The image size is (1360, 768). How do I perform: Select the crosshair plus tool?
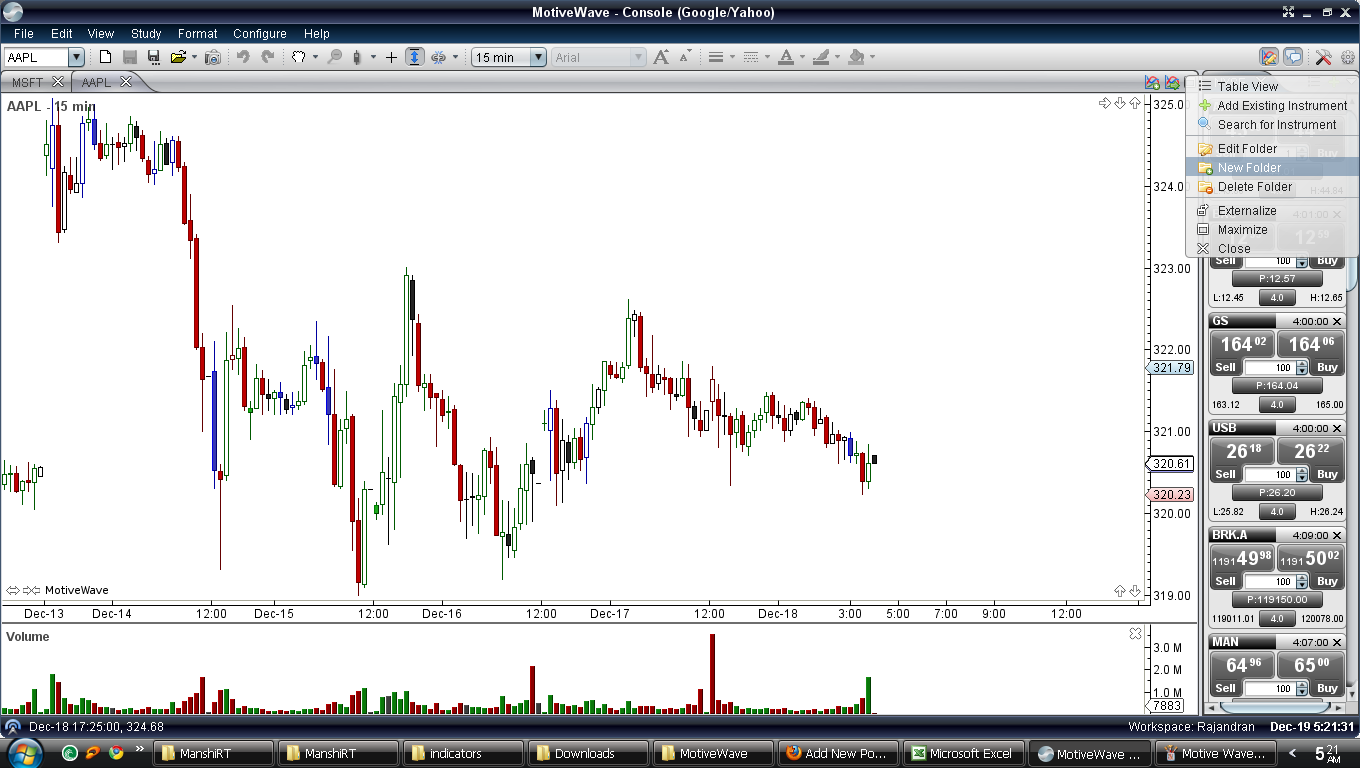[x=391, y=57]
